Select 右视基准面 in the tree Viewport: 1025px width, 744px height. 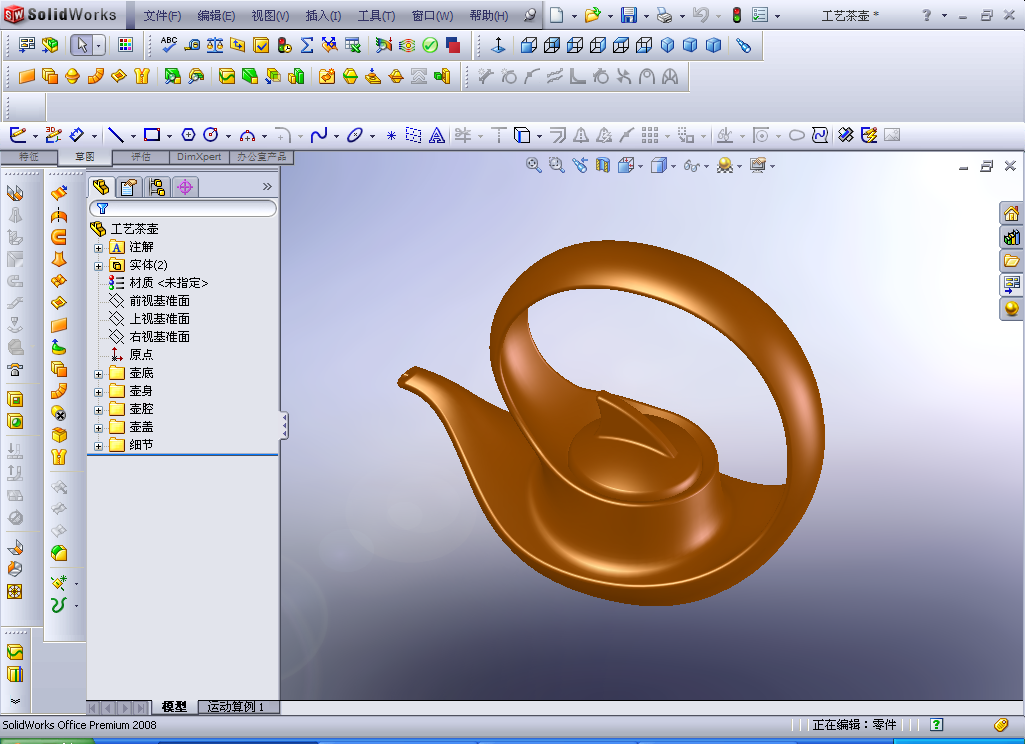tap(160, 337)
